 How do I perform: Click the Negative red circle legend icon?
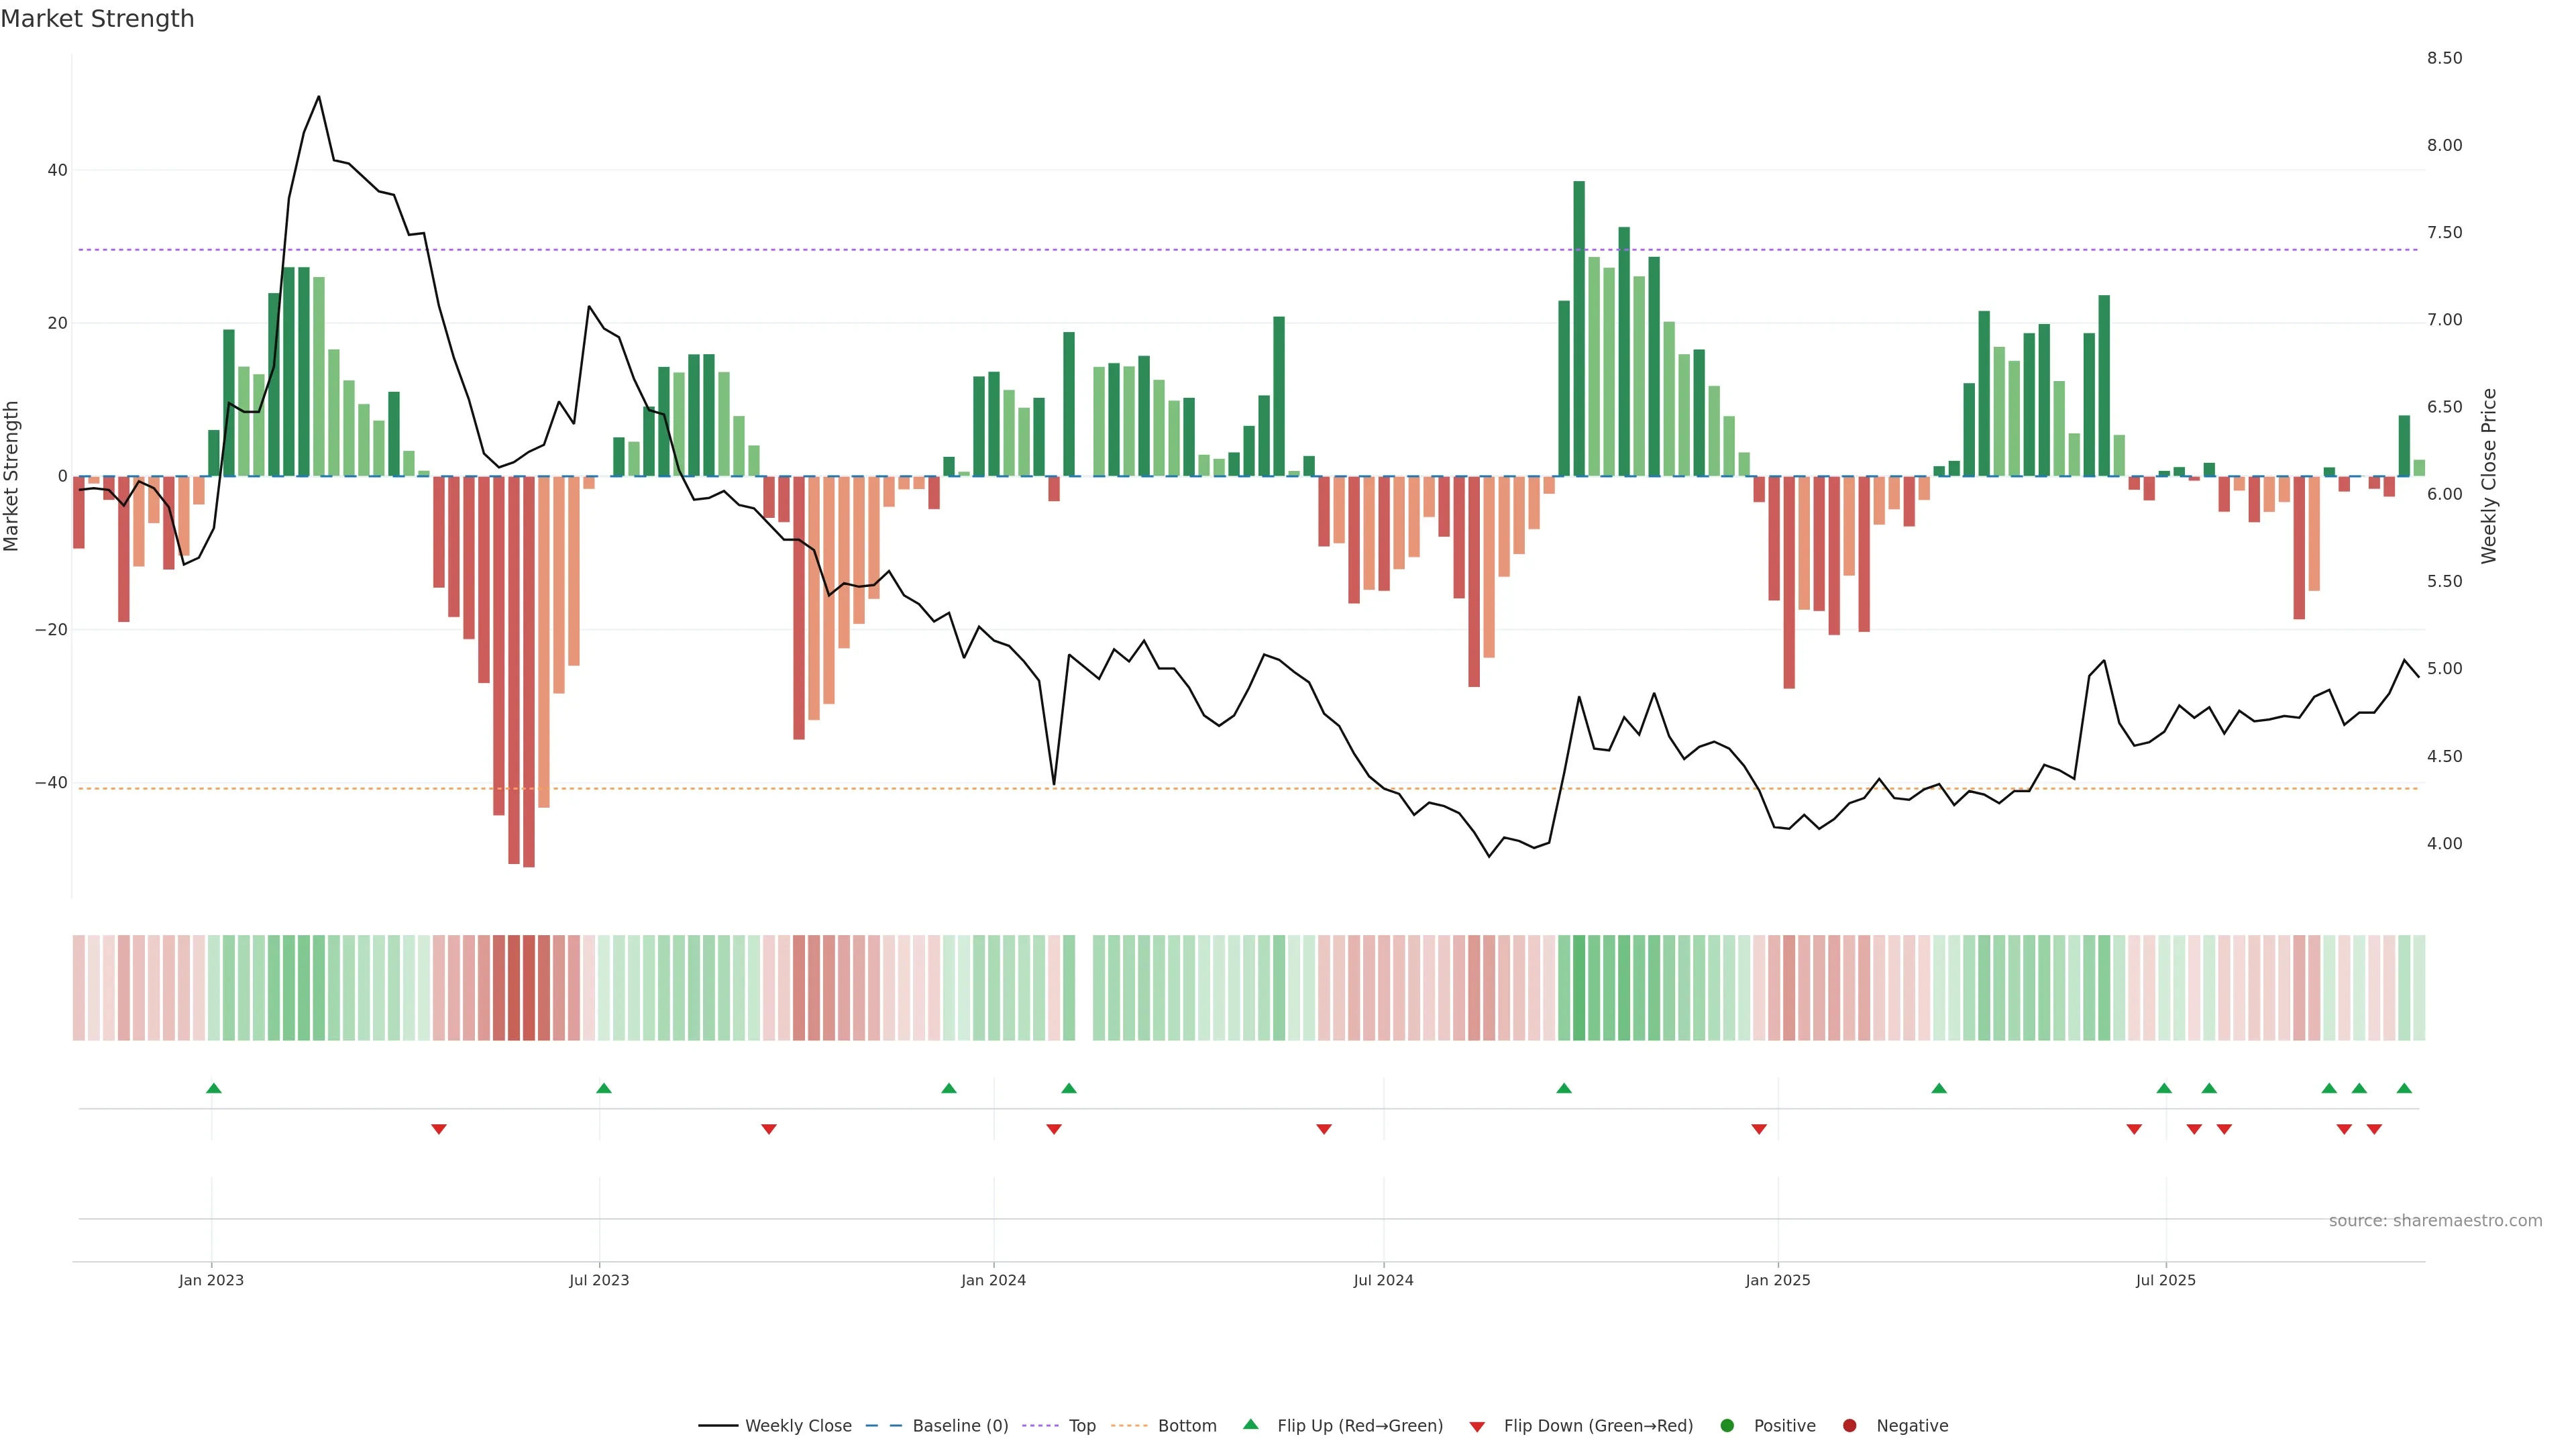(1849, 1426)
